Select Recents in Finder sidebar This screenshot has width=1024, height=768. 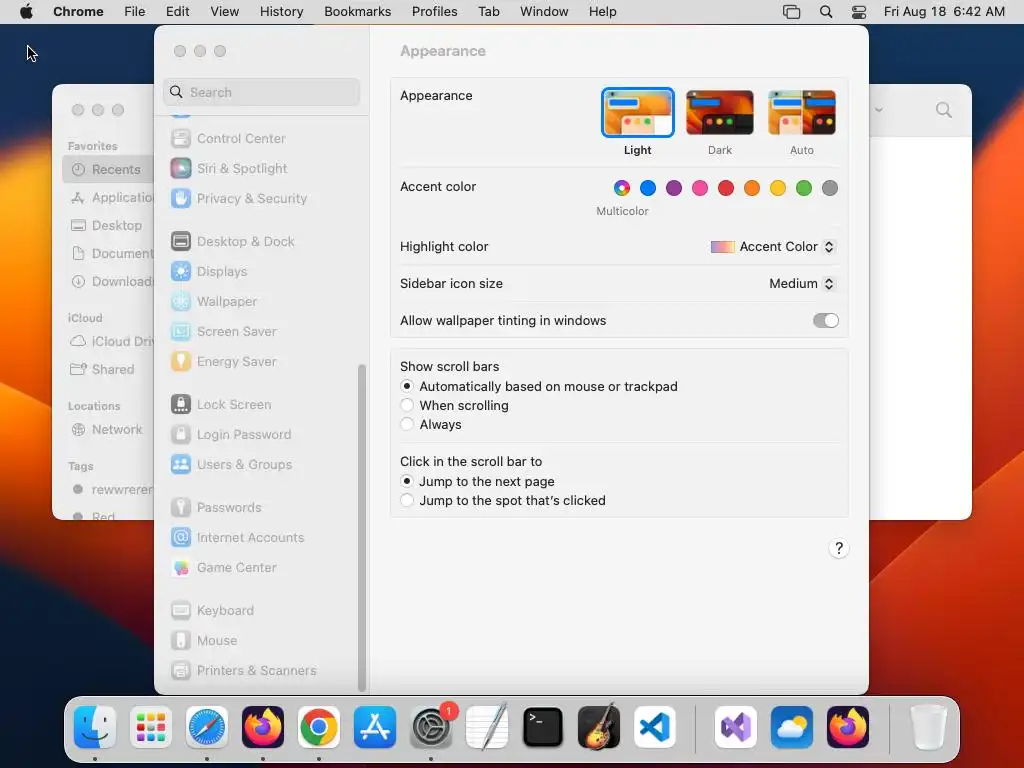108,170
